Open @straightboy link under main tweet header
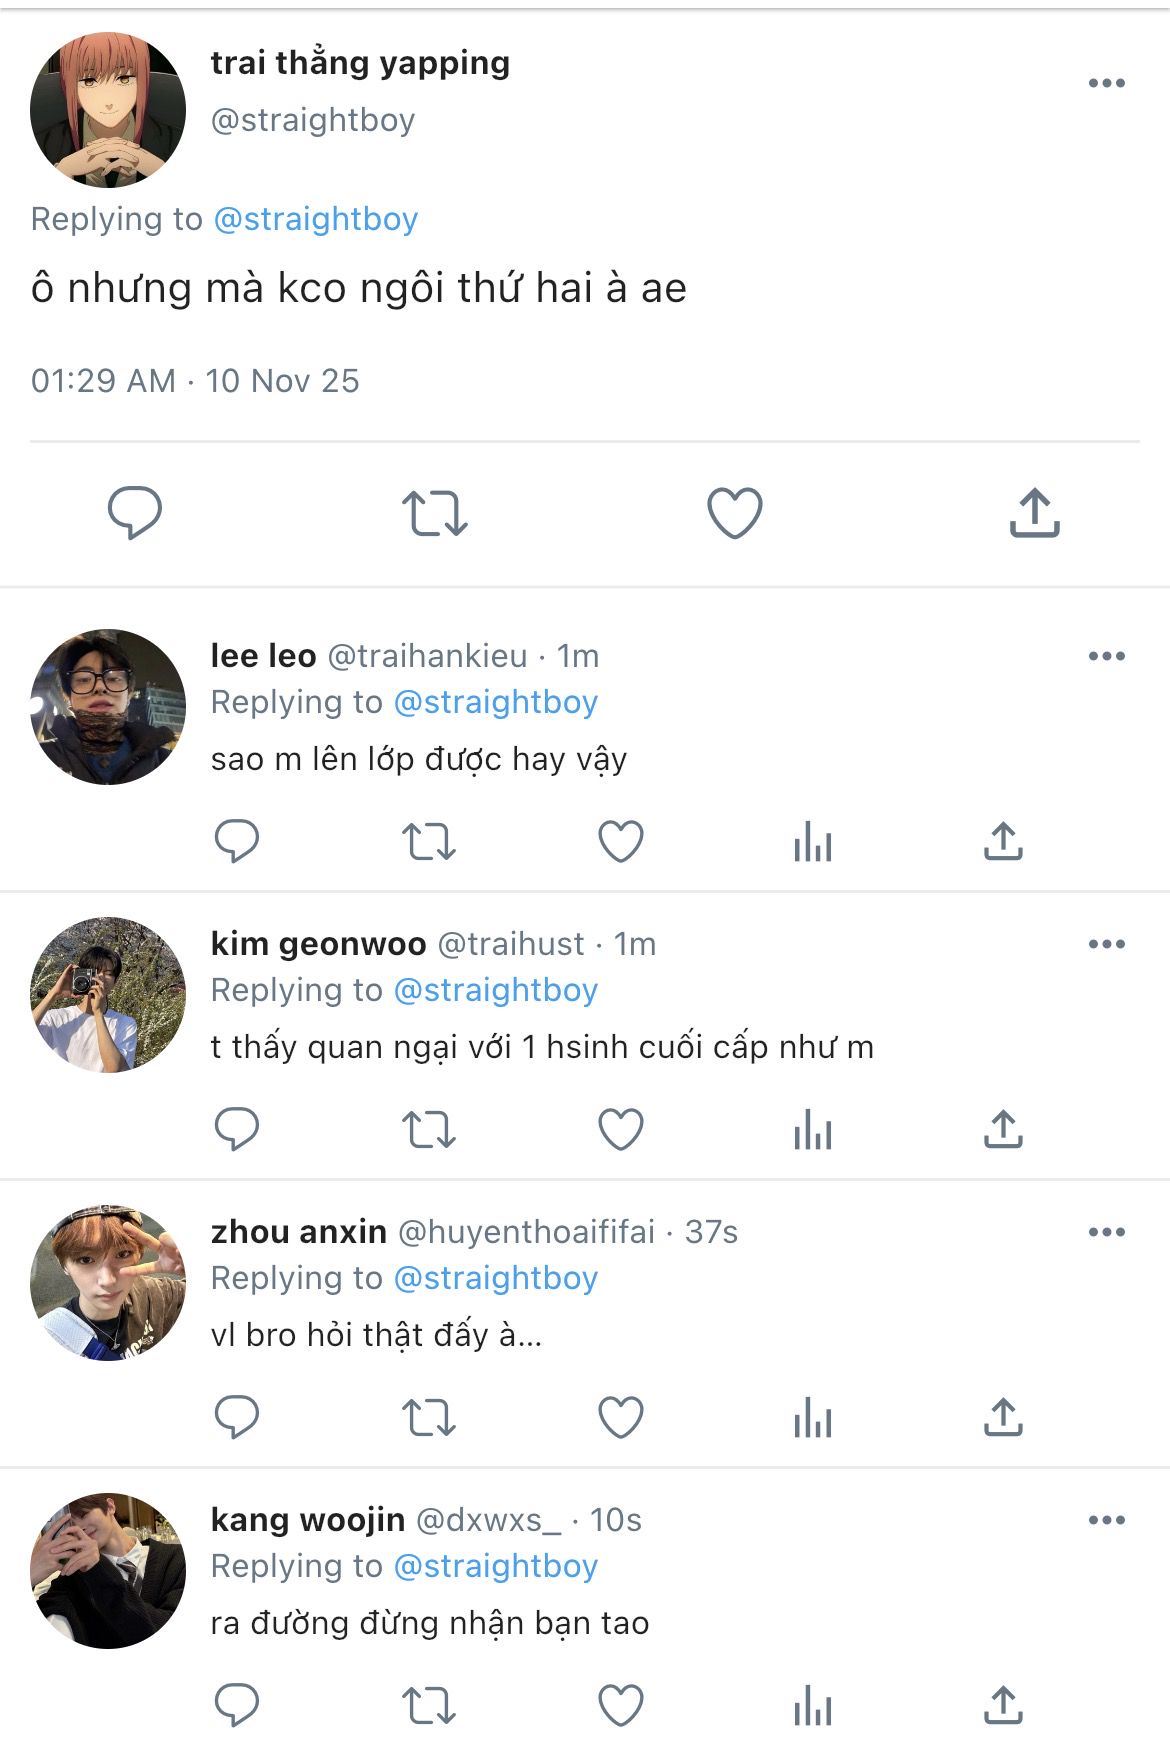This screenshot has width=1170, height=1748. tap(316, 219)
